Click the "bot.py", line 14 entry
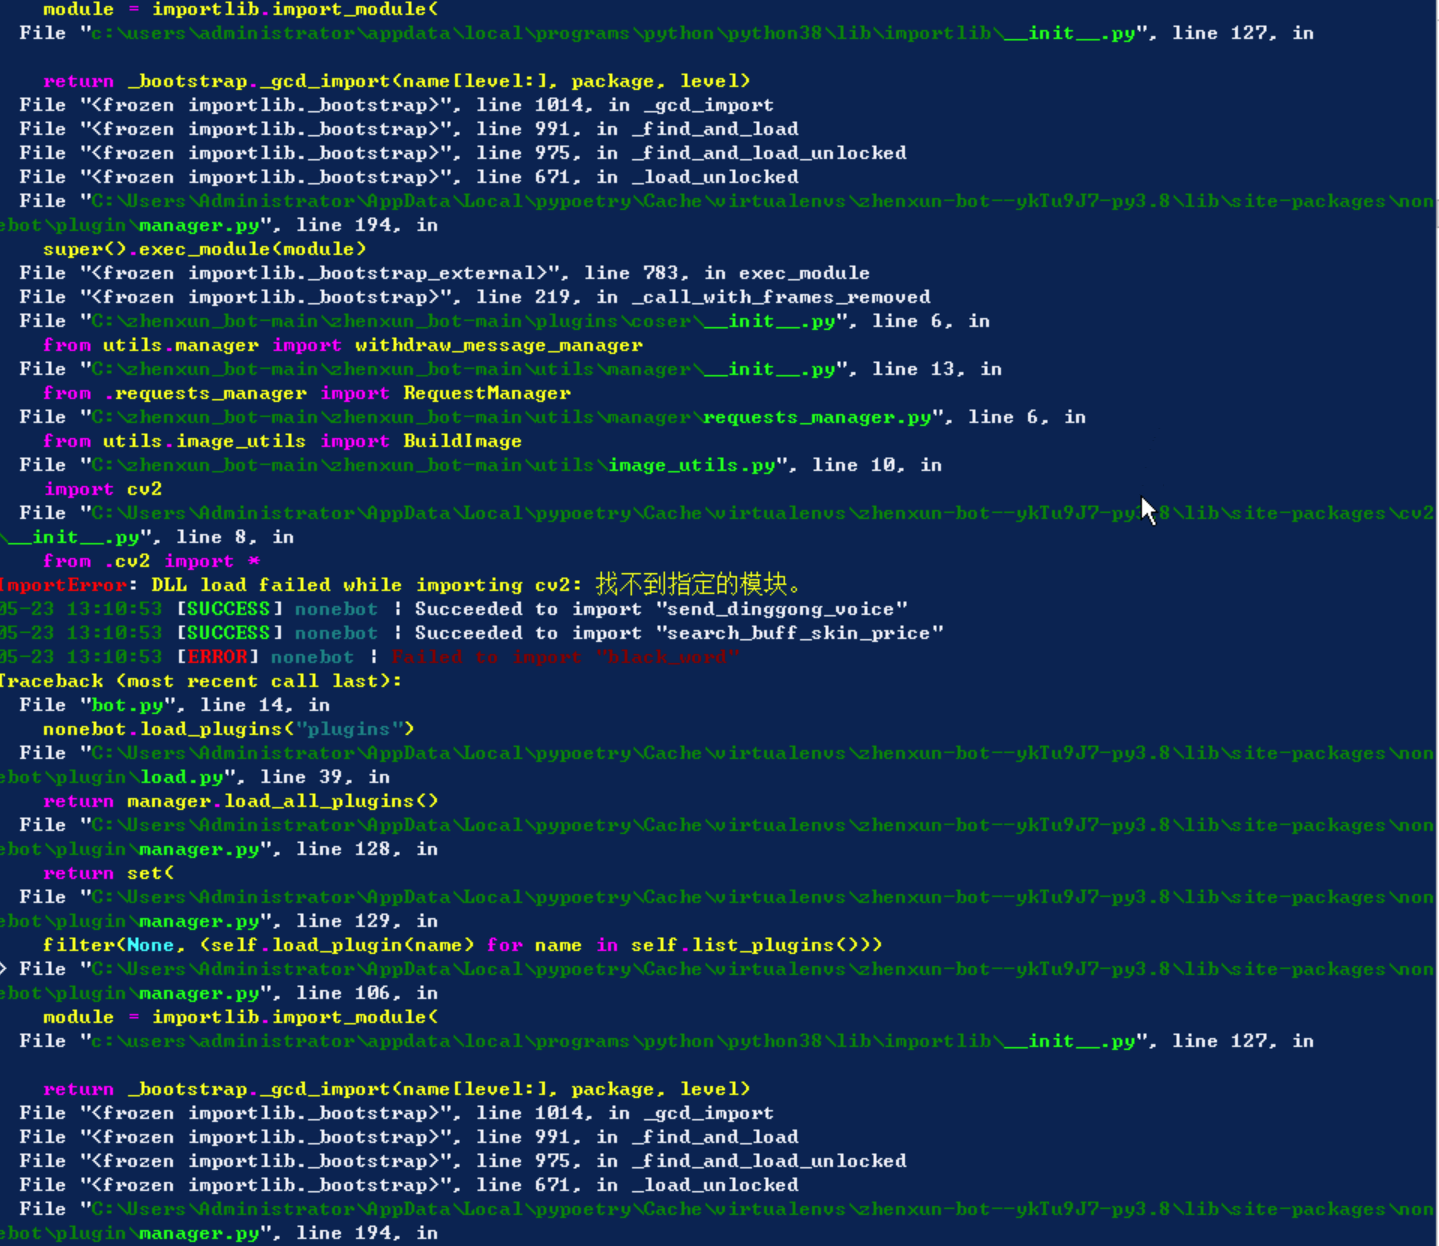This screenshot has height=1246, width=1439. point(174,705)
